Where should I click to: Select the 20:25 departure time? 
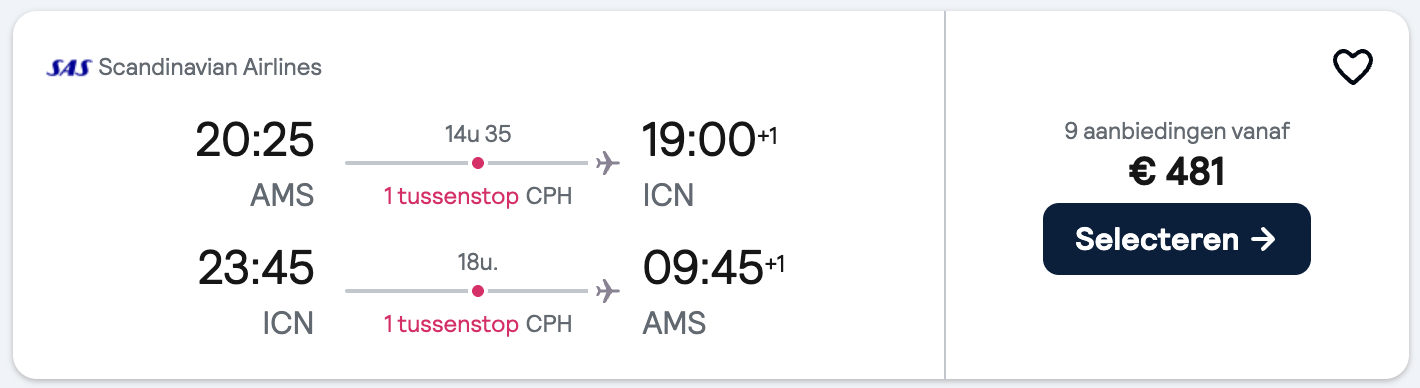pos(255,140)
